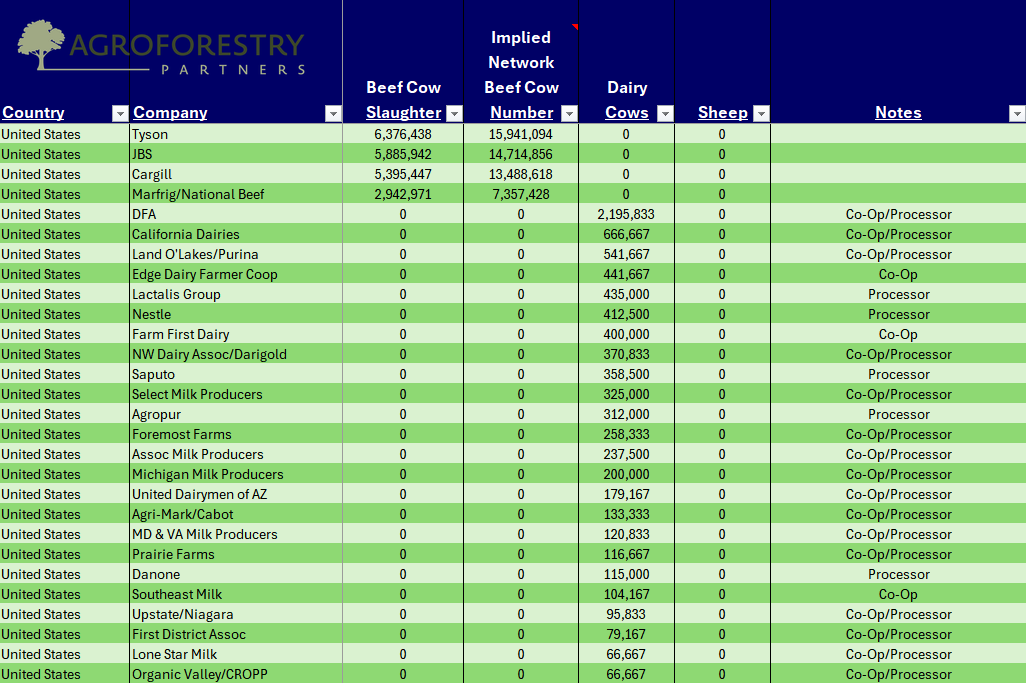The height and width of the screenshot is (683, 1026).
Task: Select dairy cows value 95,833
Action: pyautogui.click(x=626, y=614)
